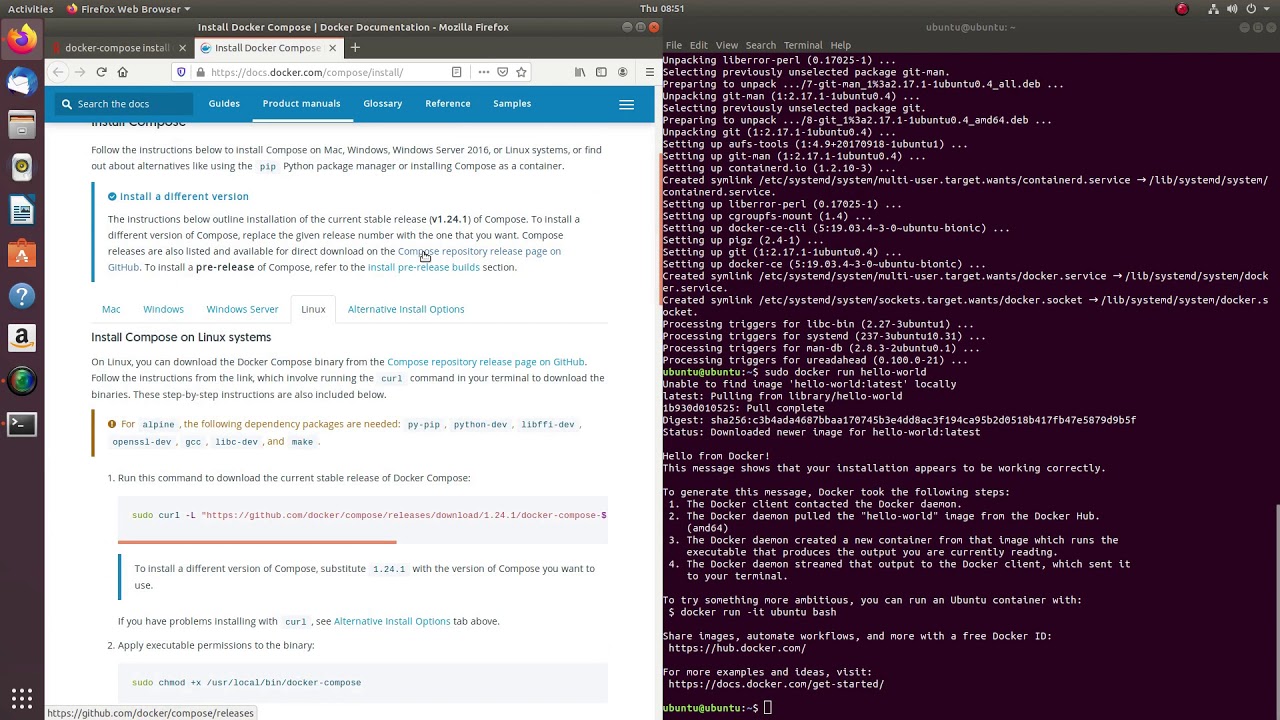Viewport: 1280px width, 720px height.
Task: Reload the Docker docs page
Action: 101,72
